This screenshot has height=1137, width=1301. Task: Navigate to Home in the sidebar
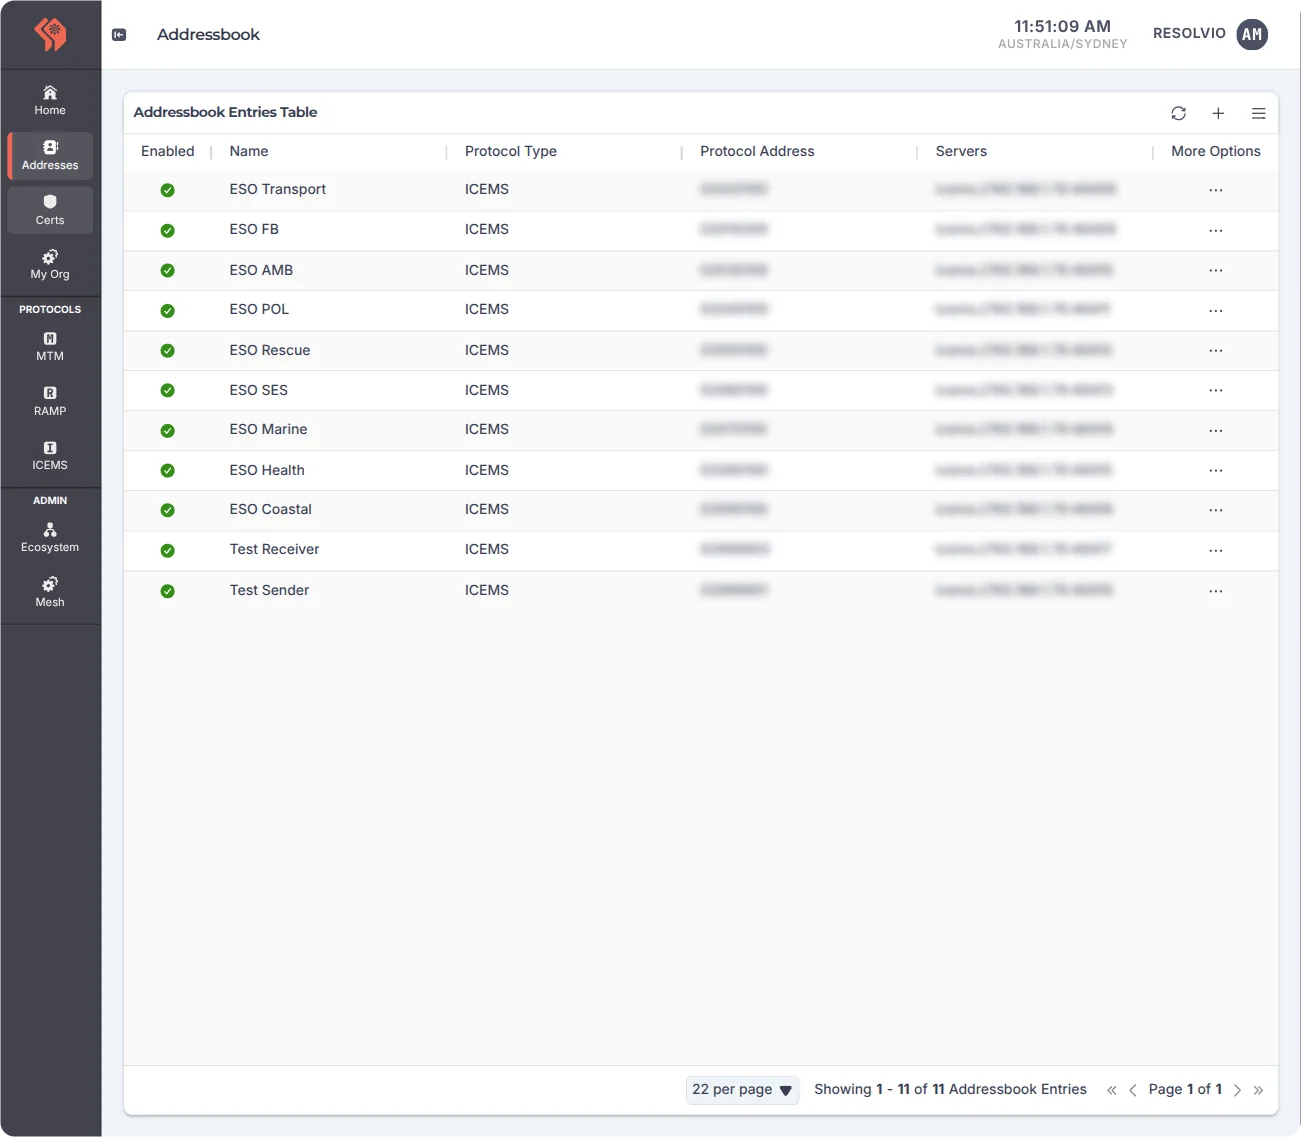coord(50,101)
